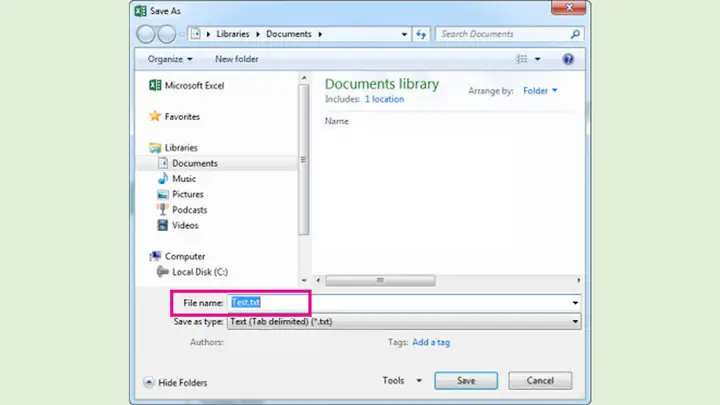Click the Back navigation arrow button
Image resolution: width=720 pixels, height=405 pixels.
(146, 34)
